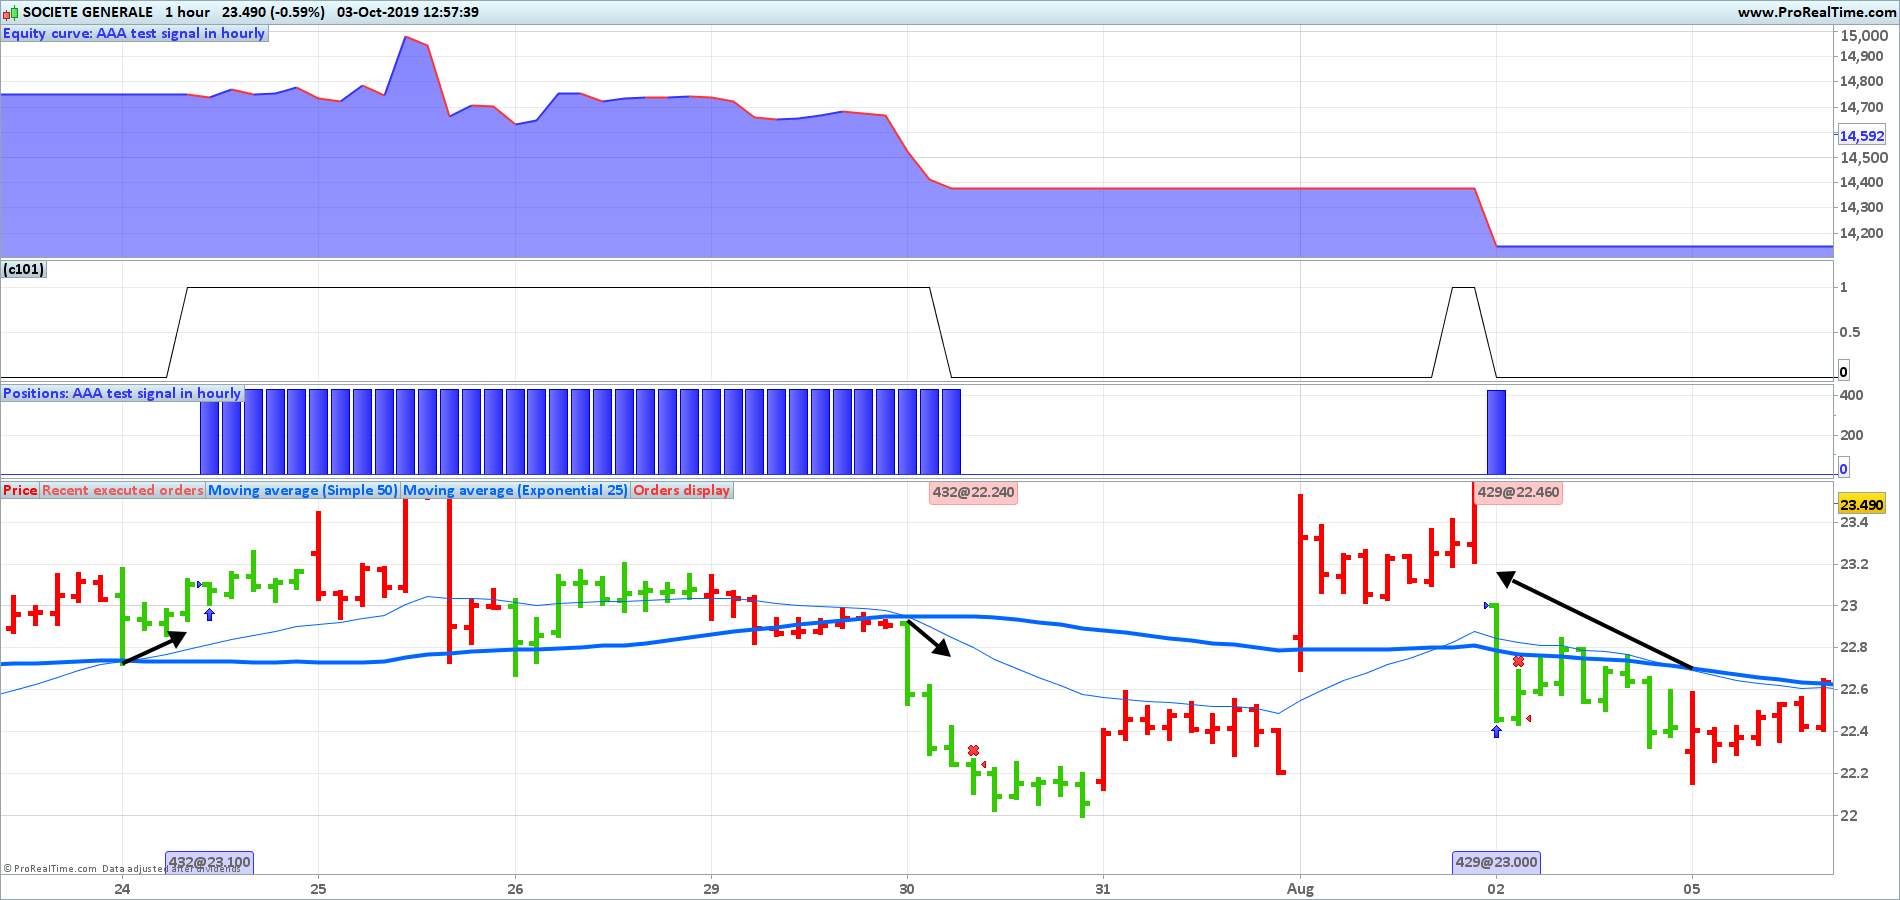1900x900 pixels.
Task: Click the blue up-arrow buy marker near the 24 date
Action: (x=209, y=615)
